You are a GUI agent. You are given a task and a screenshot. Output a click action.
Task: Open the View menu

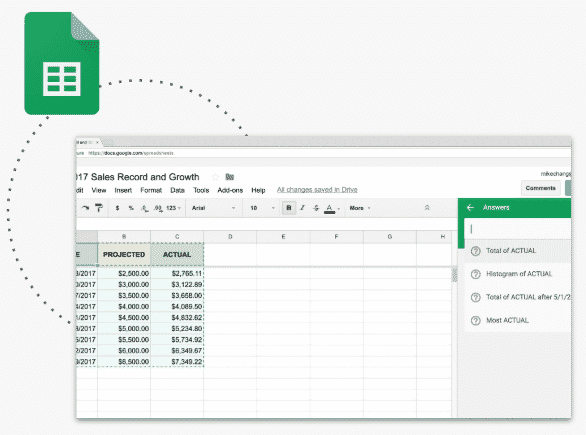click(x=99, y=190)
